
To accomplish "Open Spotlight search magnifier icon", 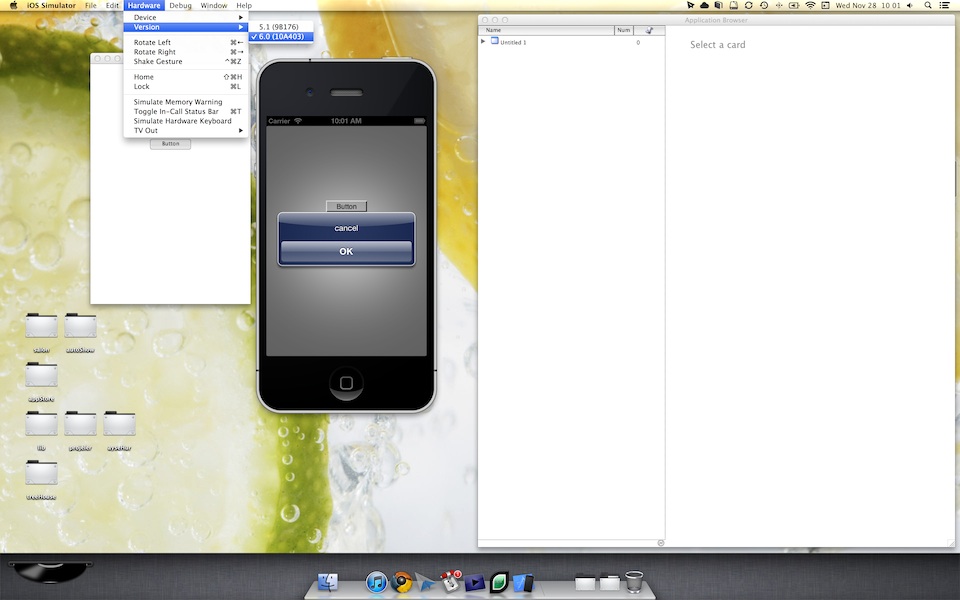I will click(926, 6).
